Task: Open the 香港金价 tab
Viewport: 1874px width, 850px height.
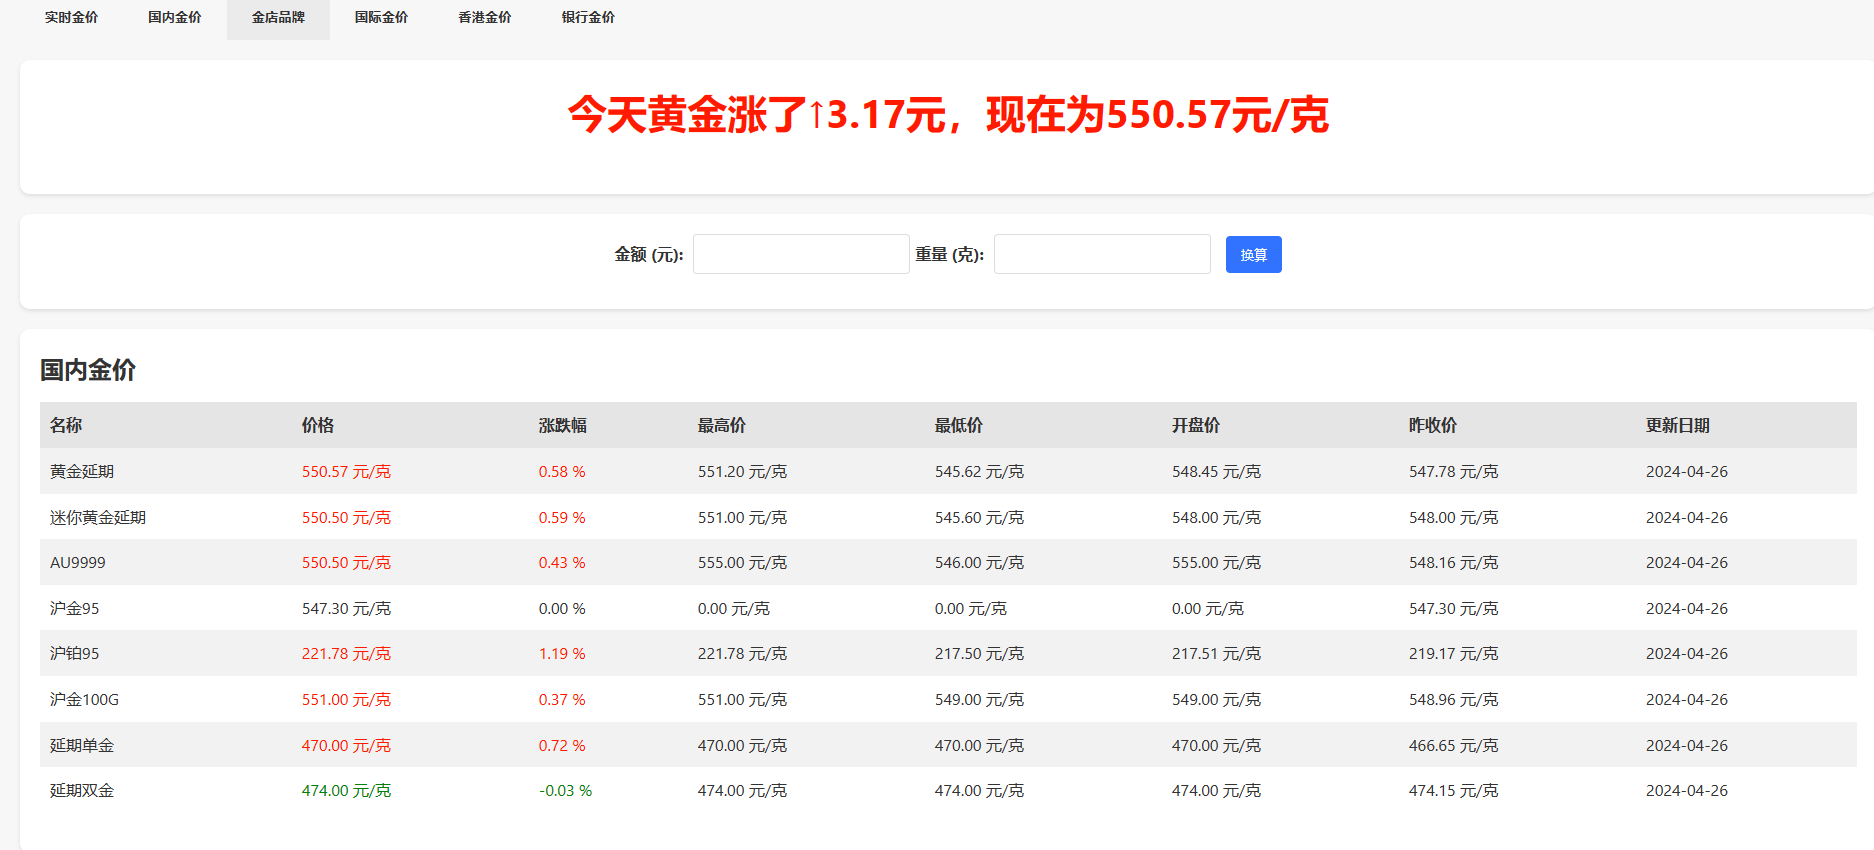Action: click(x=485, y=18)
